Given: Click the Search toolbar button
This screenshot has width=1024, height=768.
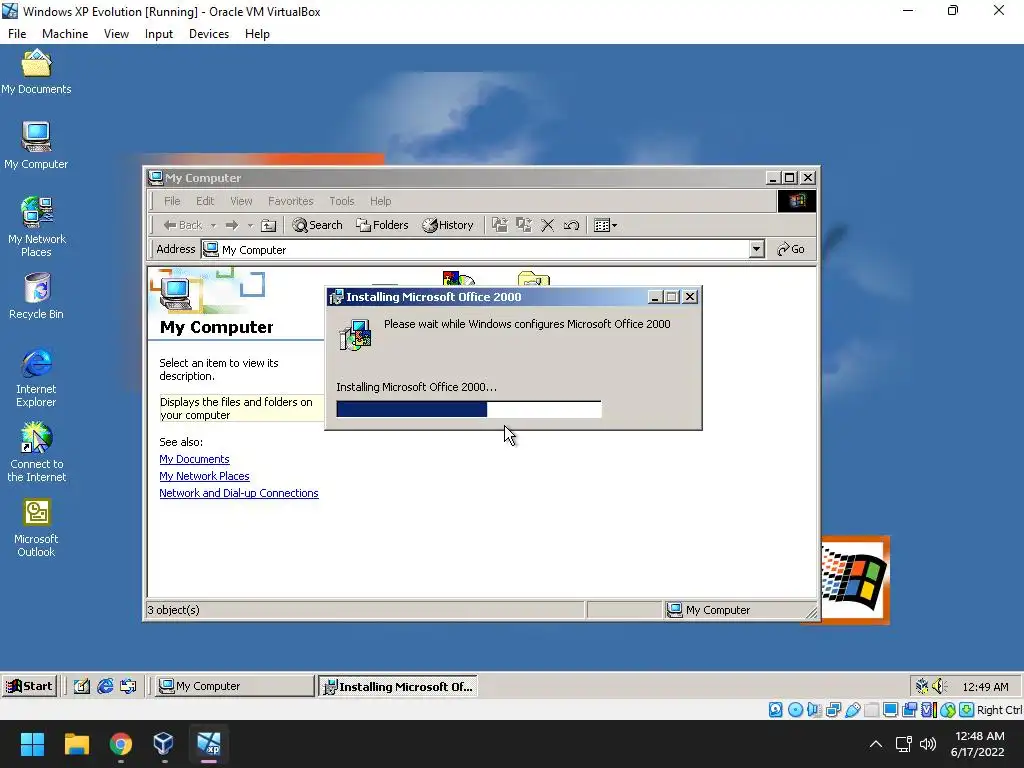Looking at the screenshot, I should (x=317, y=225).
